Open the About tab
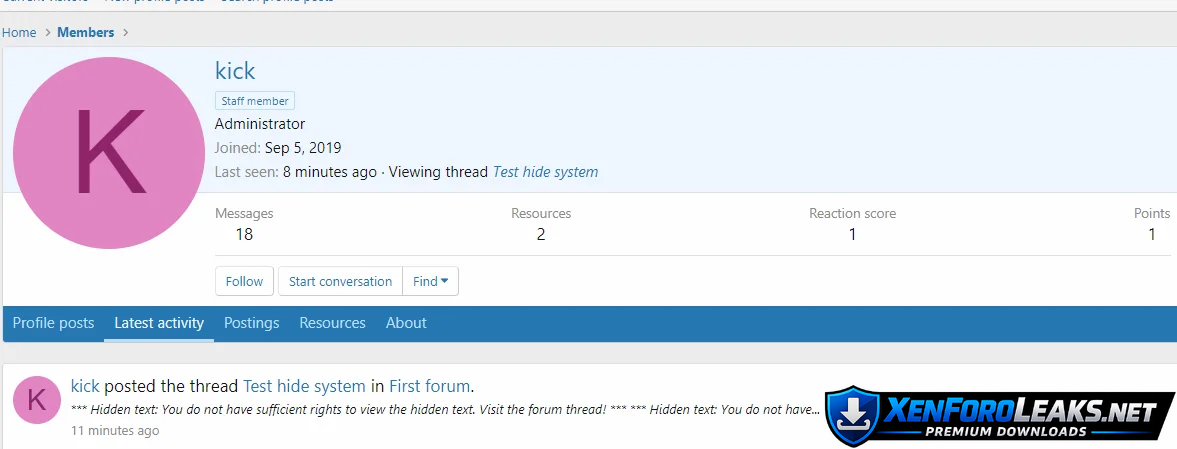The height and width of the screenshot is (449, 1177). tap(406, 323)
